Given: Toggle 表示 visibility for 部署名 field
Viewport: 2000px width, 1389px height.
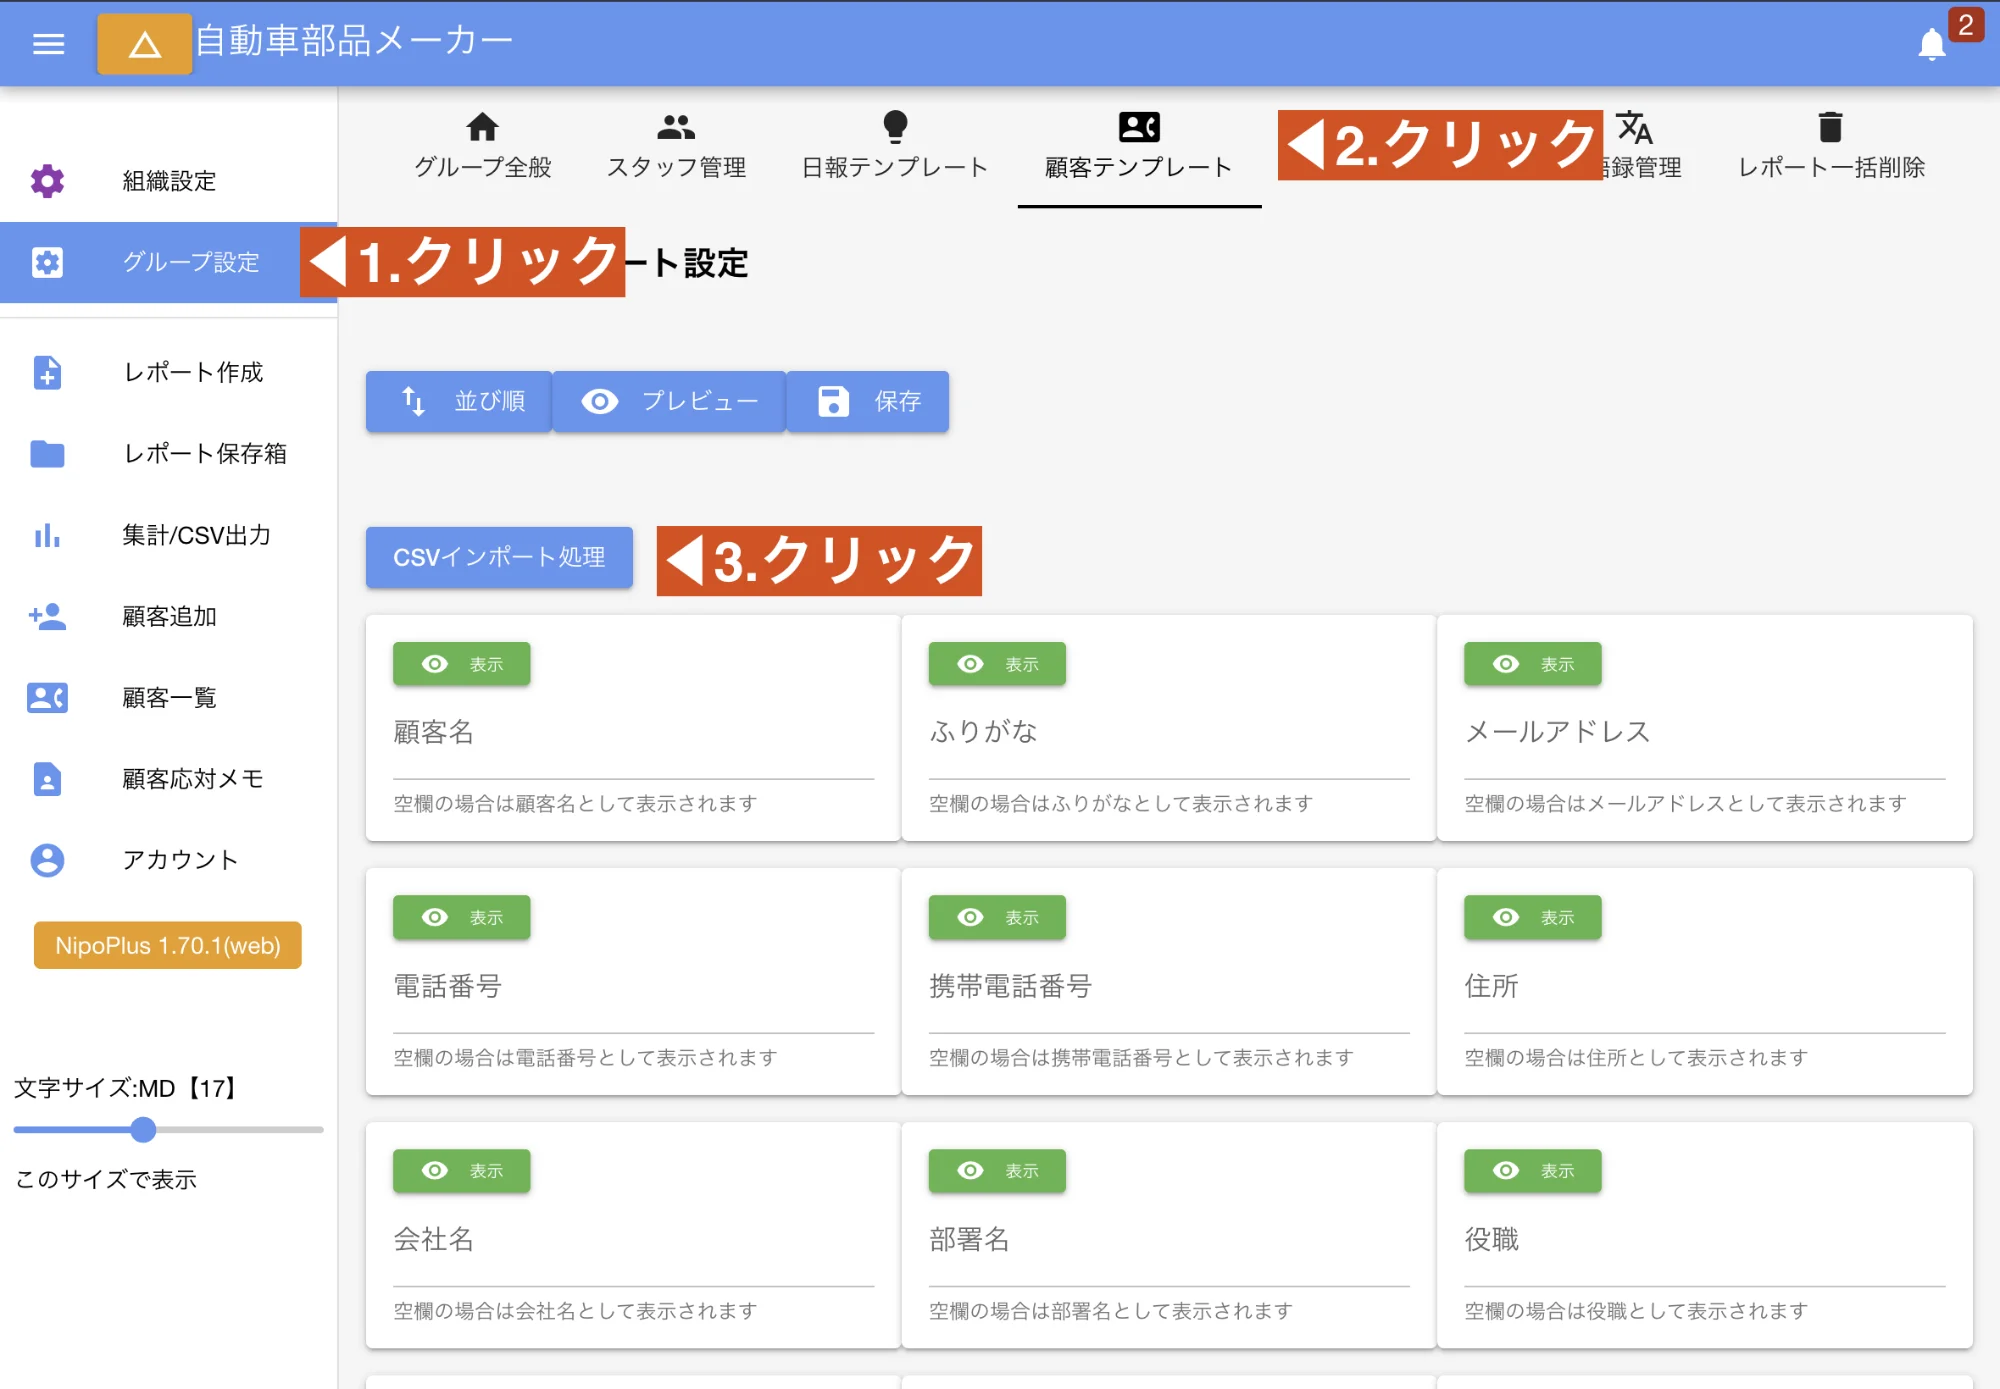Looking at the screenshot, I should click(997, 1171).
